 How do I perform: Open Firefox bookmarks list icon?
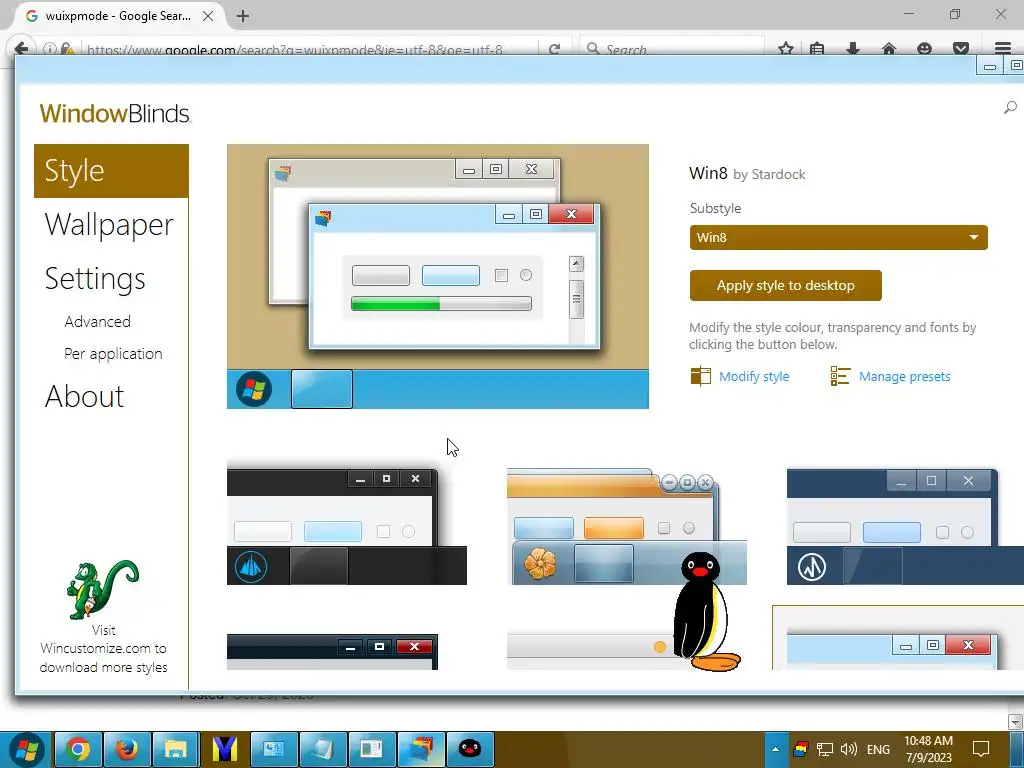pos(817,49)
